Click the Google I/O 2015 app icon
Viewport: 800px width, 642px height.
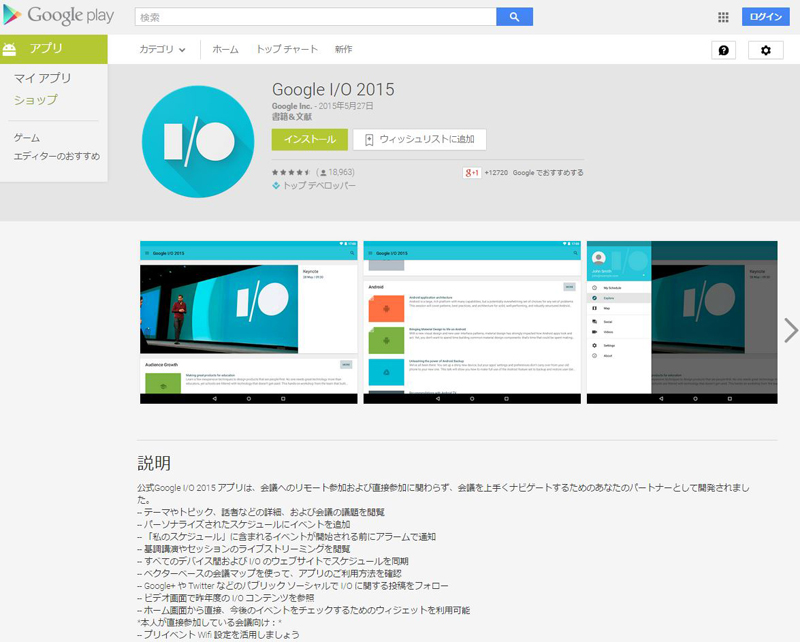(x=198, y=141)
